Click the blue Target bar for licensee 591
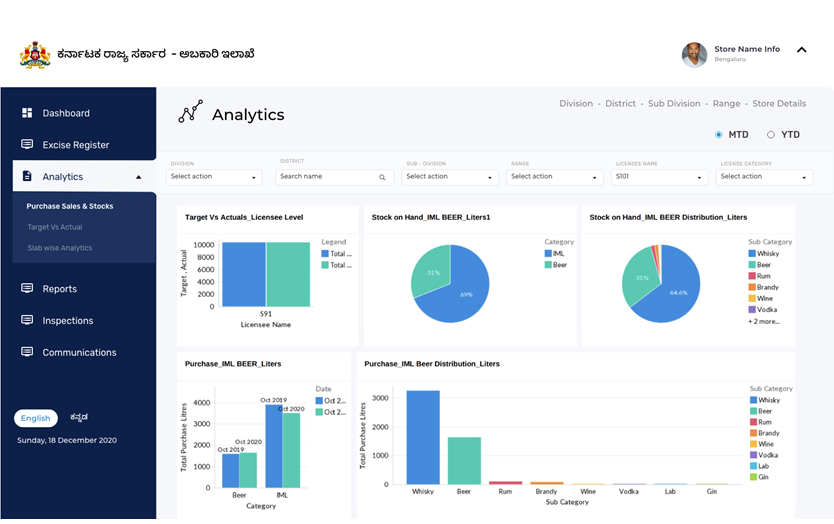Viewport: 834px width, 524px height. pos(244,275)
